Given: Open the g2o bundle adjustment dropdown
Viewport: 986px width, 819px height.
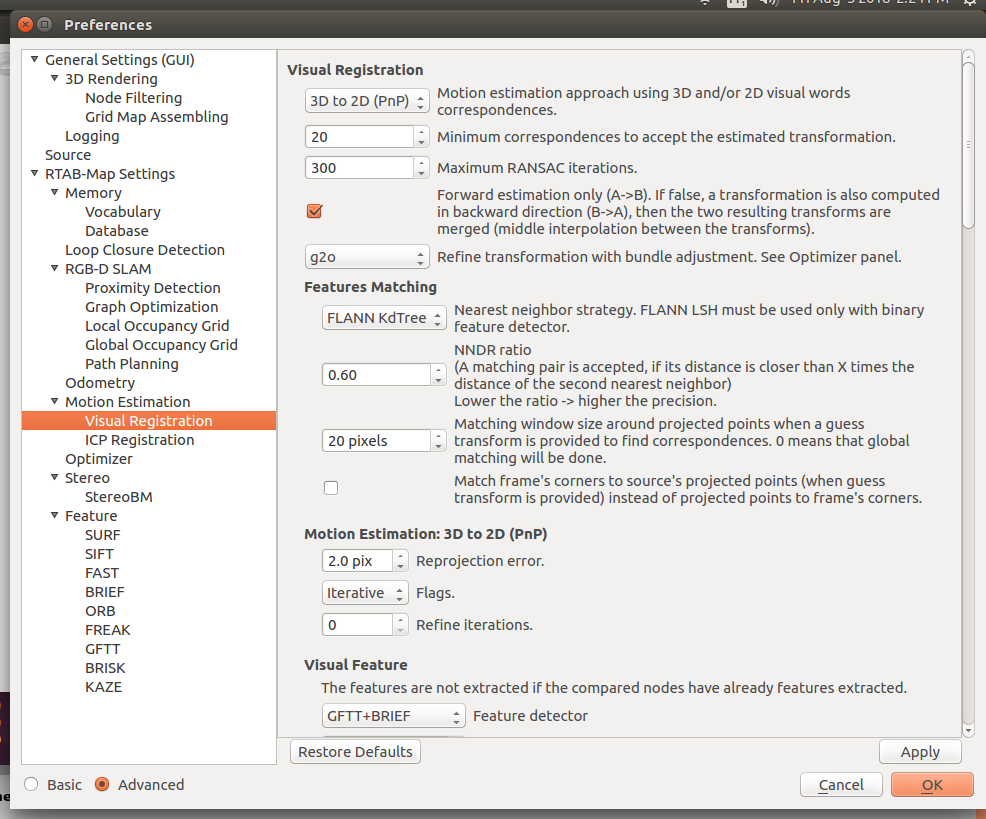Looking at the screenshot, I should click(x=366, y=257).
